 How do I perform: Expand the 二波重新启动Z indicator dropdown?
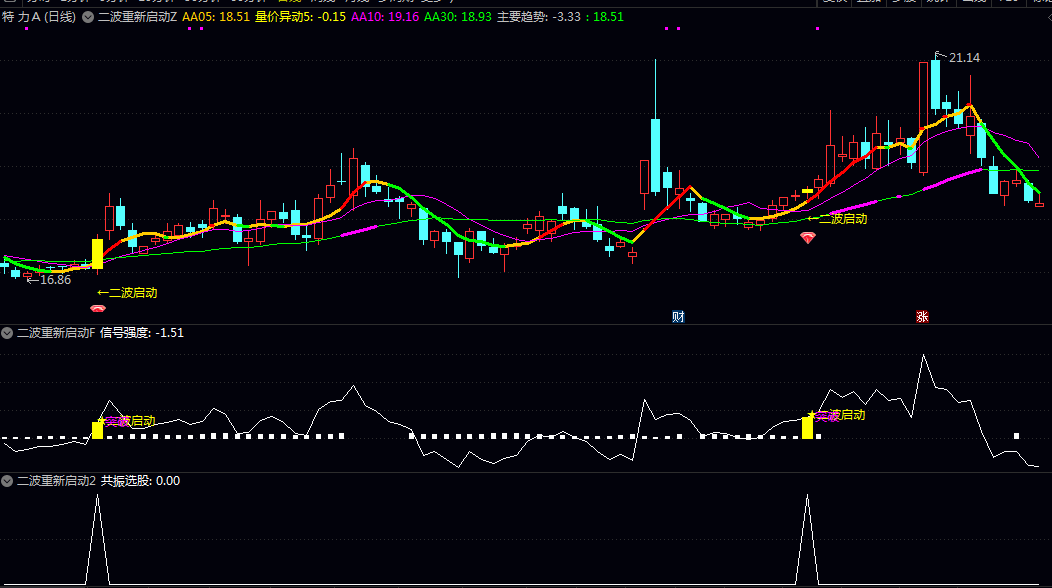[88, 17]
